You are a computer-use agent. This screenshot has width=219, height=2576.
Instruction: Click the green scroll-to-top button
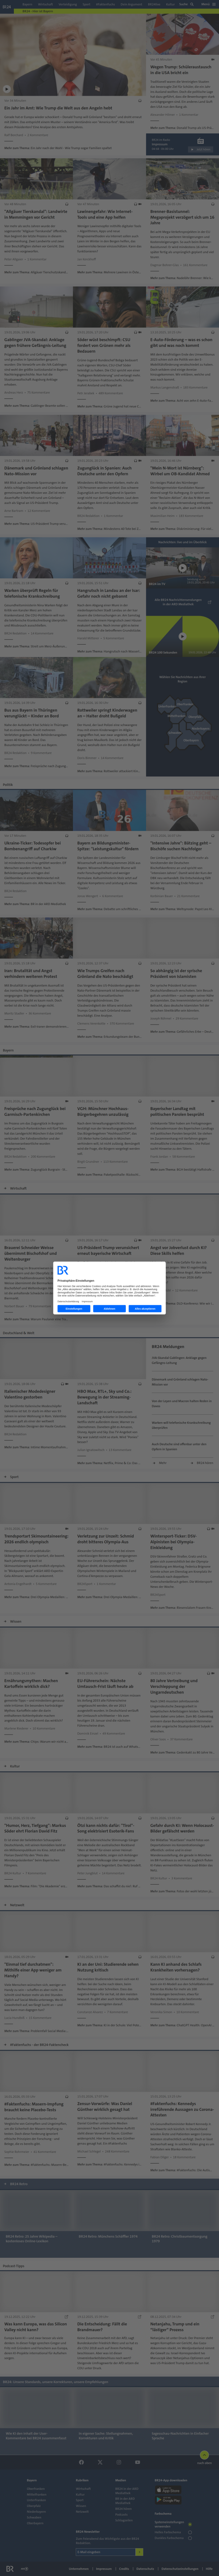pyautogui.click(x=204, y=2456)
